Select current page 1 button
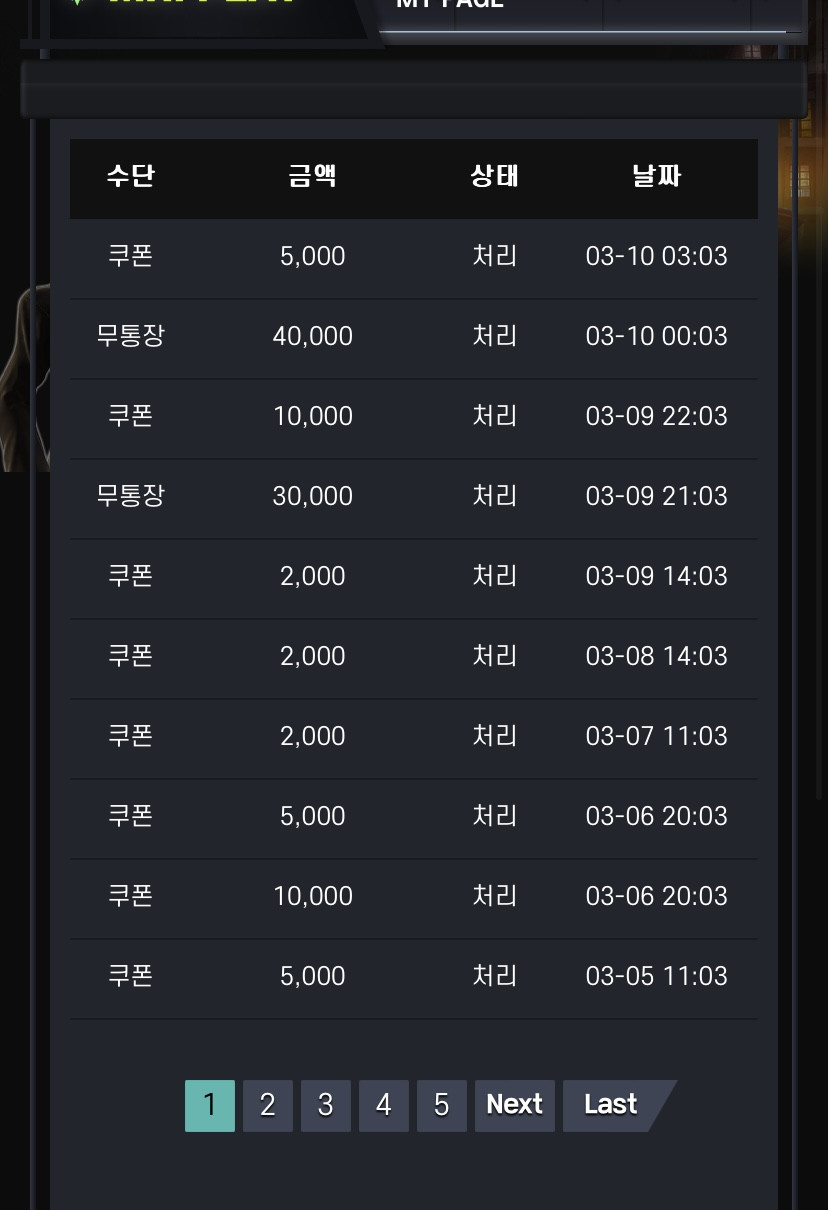This screenshot has width=828, height=1210. click(210, 1105)
